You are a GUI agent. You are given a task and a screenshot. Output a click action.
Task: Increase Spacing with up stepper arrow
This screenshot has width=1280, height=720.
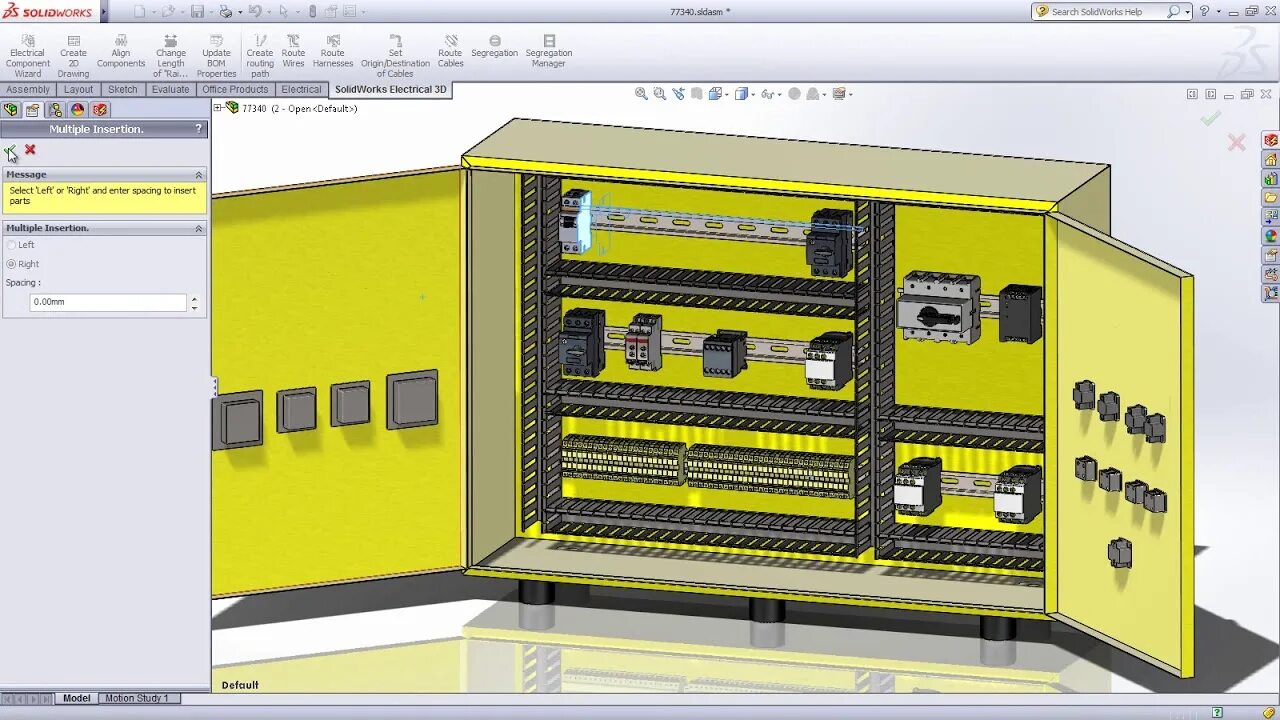point(194,298)
